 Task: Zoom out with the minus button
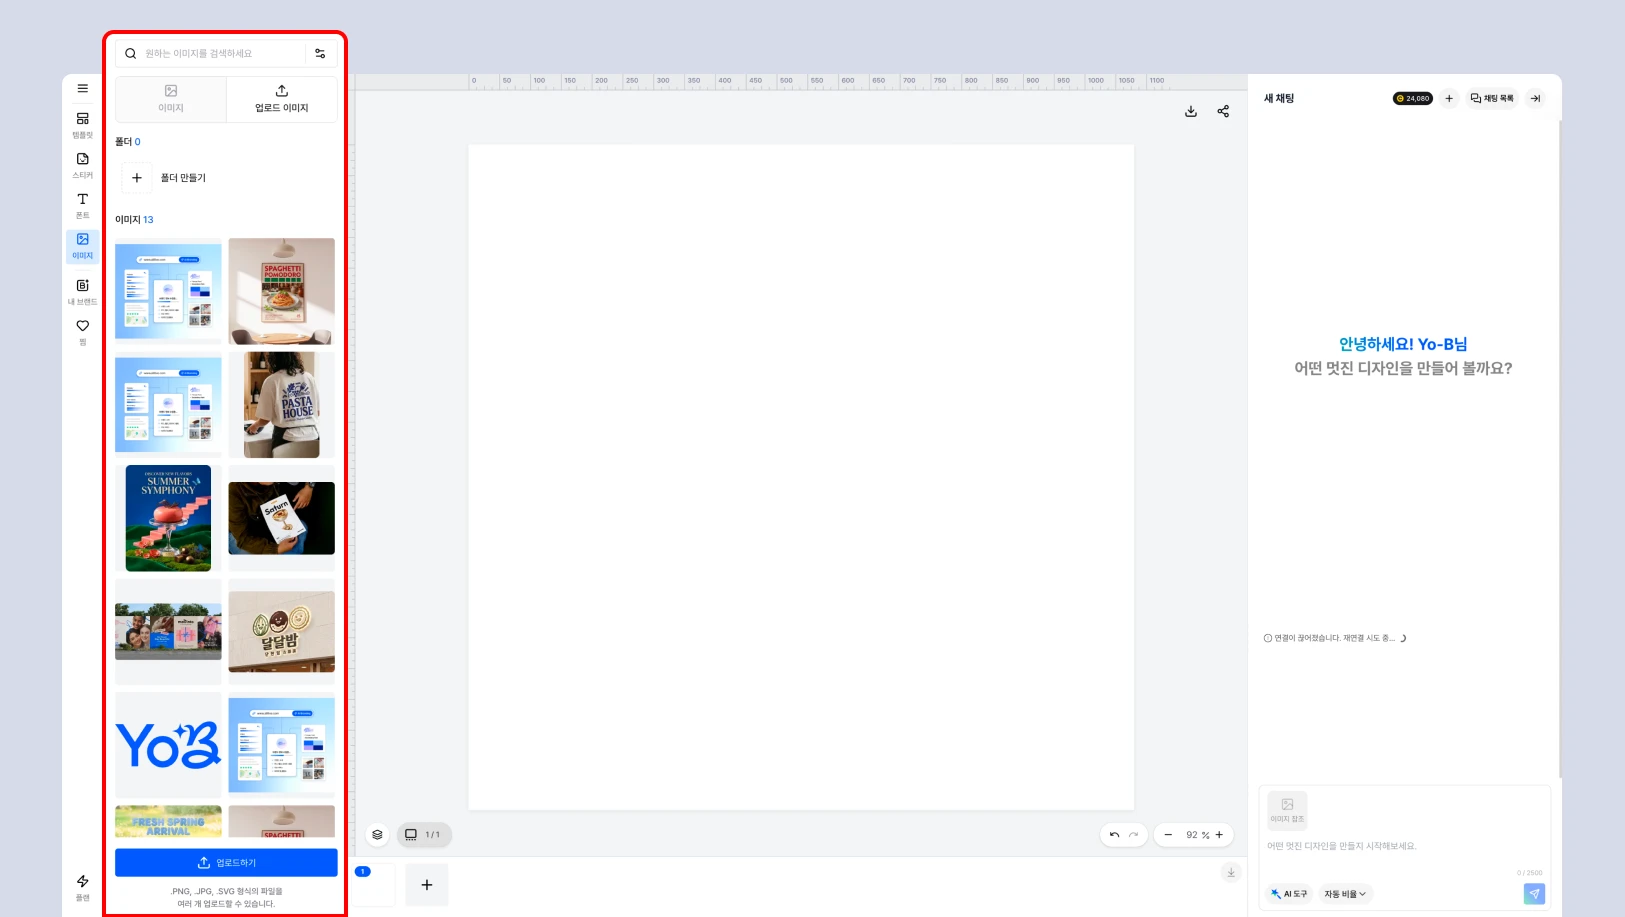tap(1168, 834)
